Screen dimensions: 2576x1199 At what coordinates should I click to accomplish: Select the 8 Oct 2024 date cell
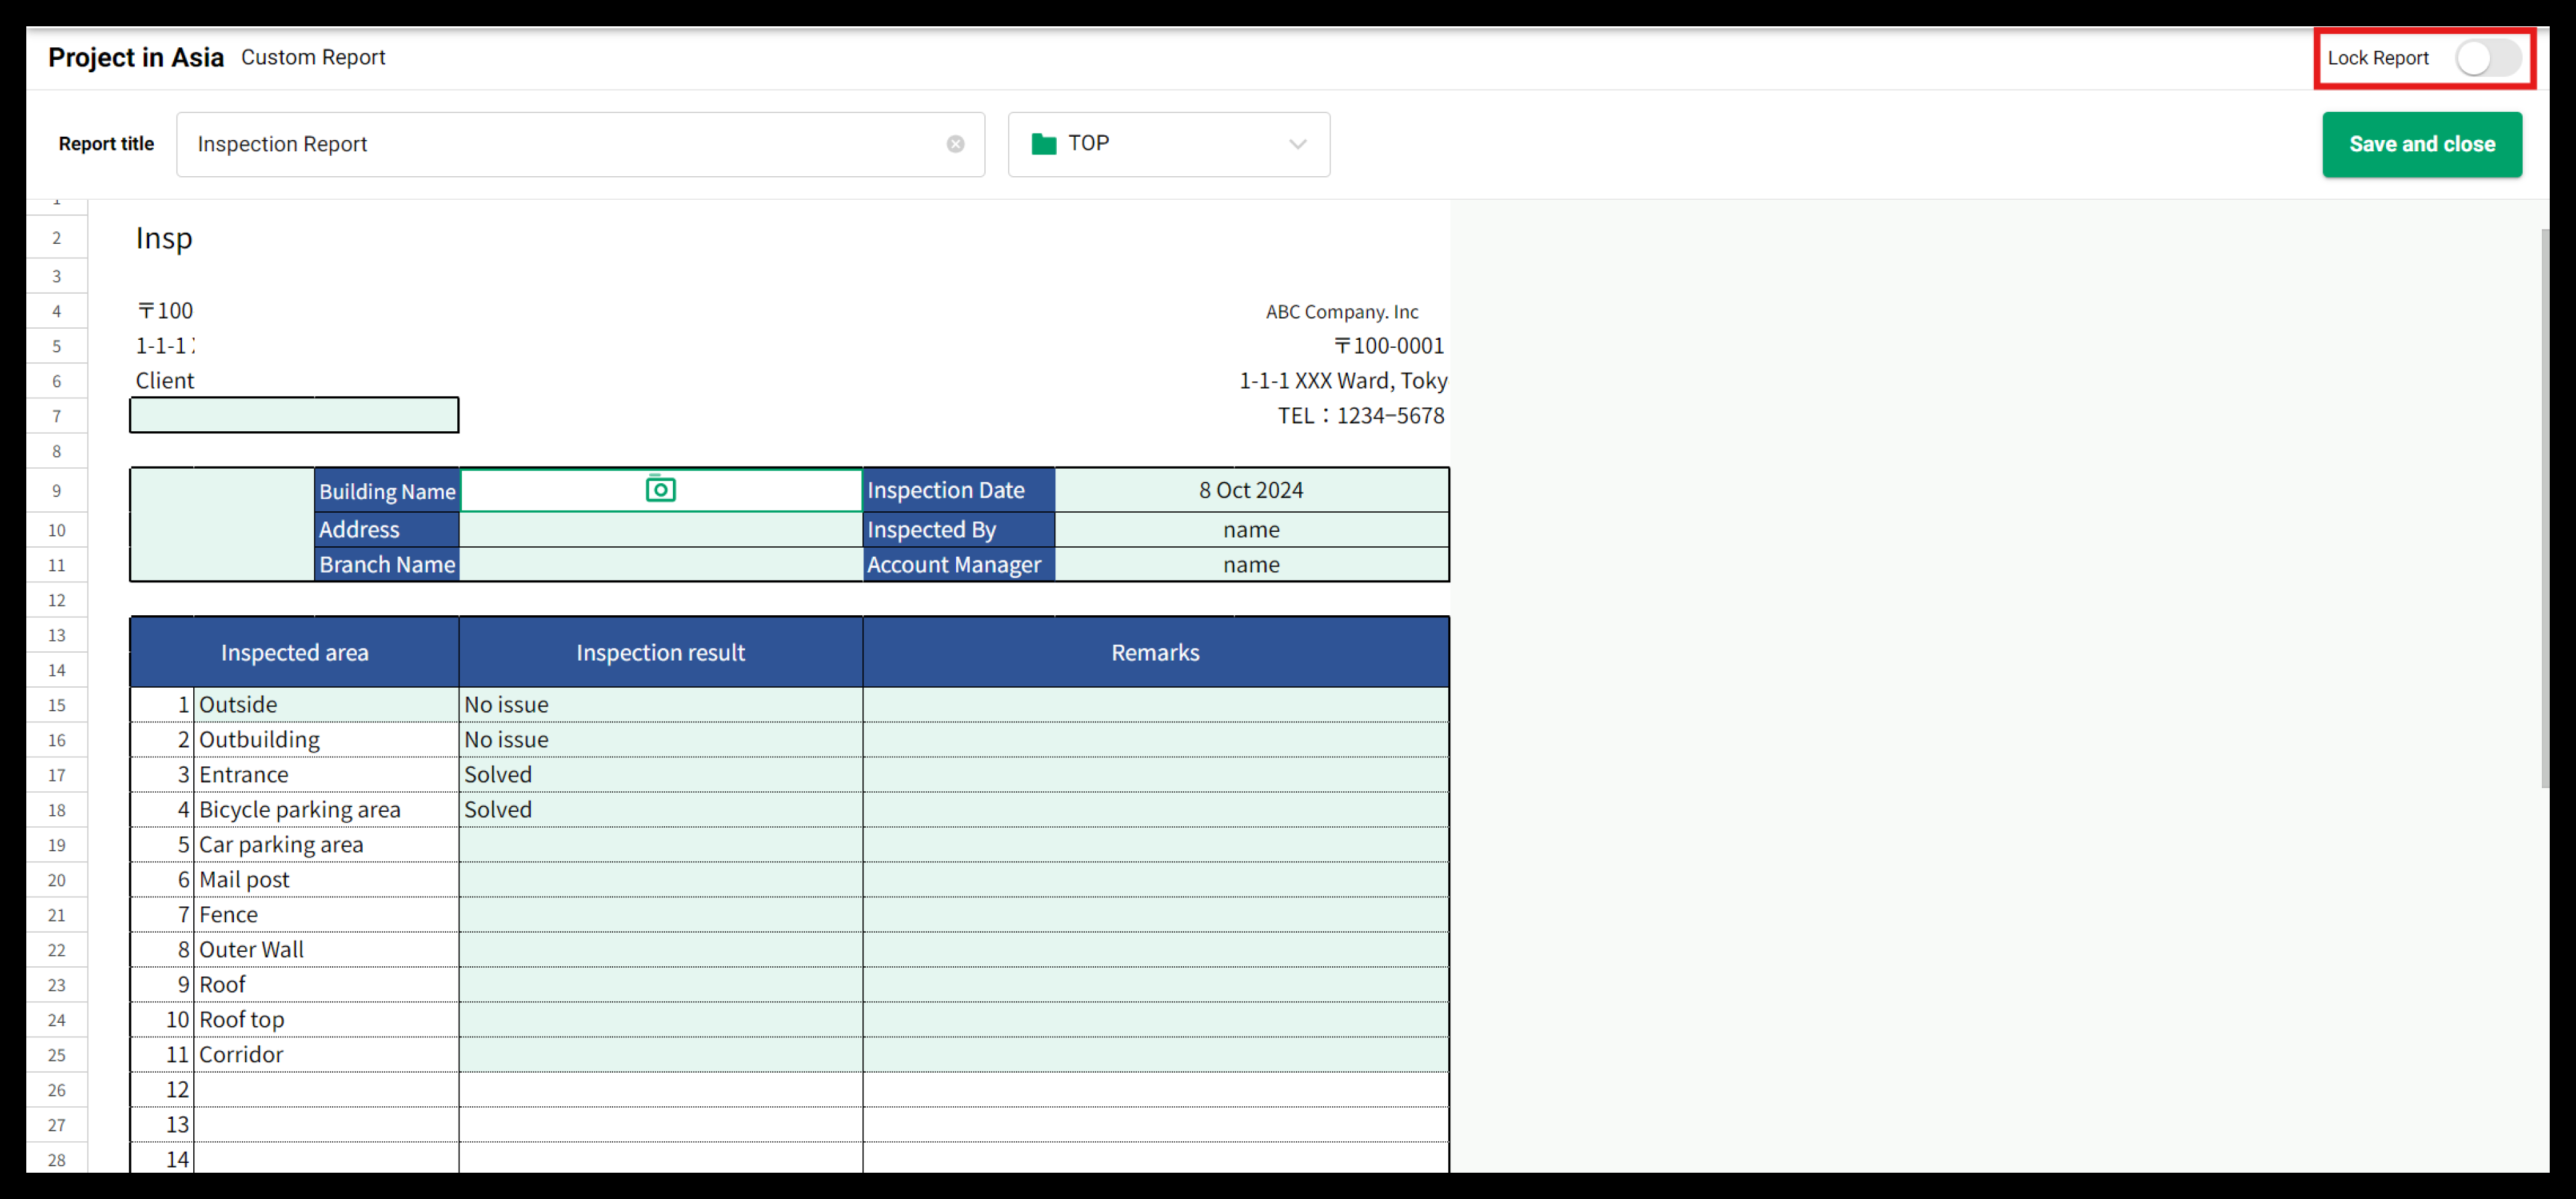click(1250, 490)
